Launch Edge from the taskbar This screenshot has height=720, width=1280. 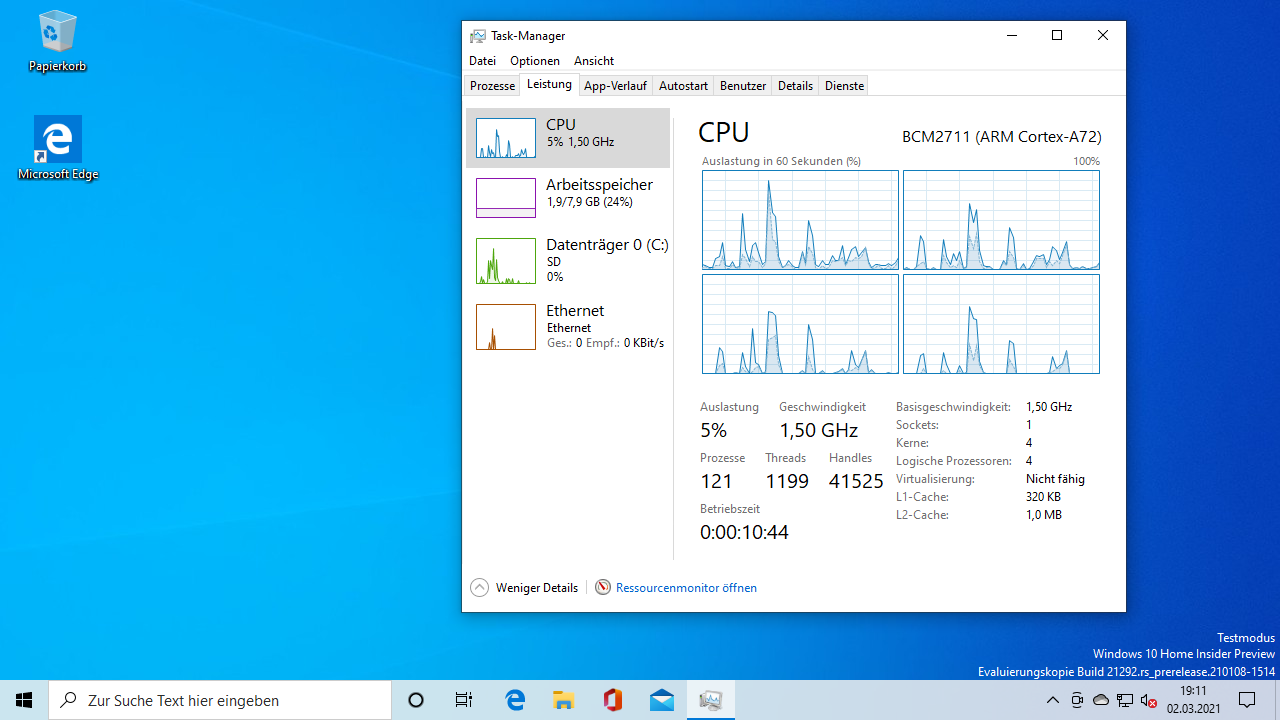coord(515,700)
